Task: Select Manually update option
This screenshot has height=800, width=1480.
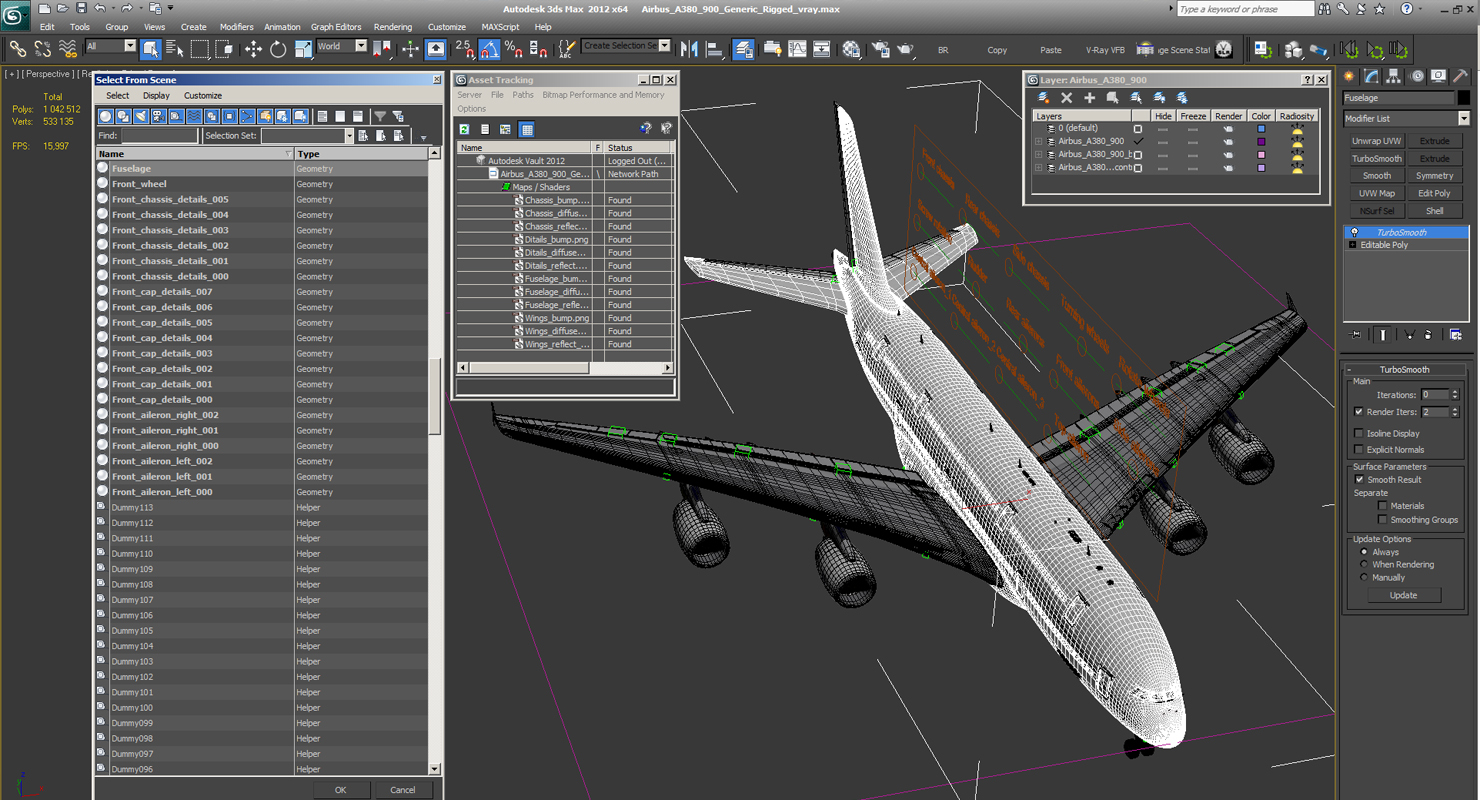Action: (1364, 577)
